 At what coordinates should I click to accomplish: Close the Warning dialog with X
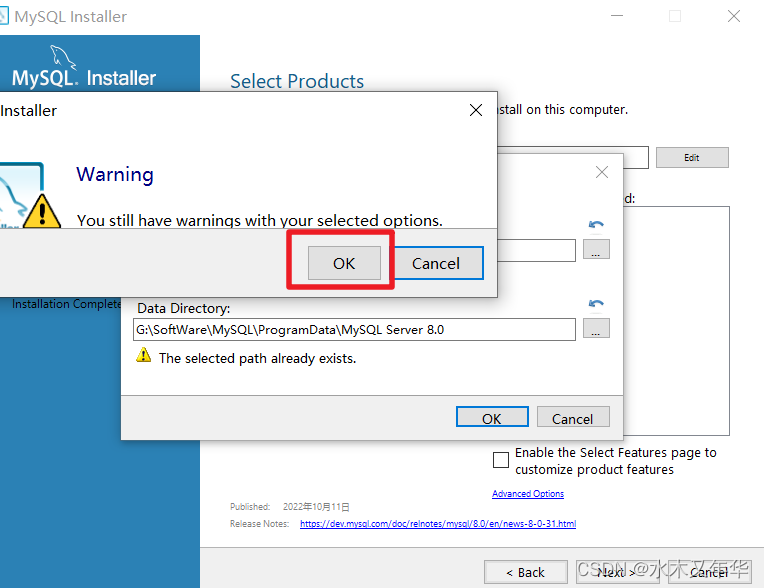[x=476, y=110]
